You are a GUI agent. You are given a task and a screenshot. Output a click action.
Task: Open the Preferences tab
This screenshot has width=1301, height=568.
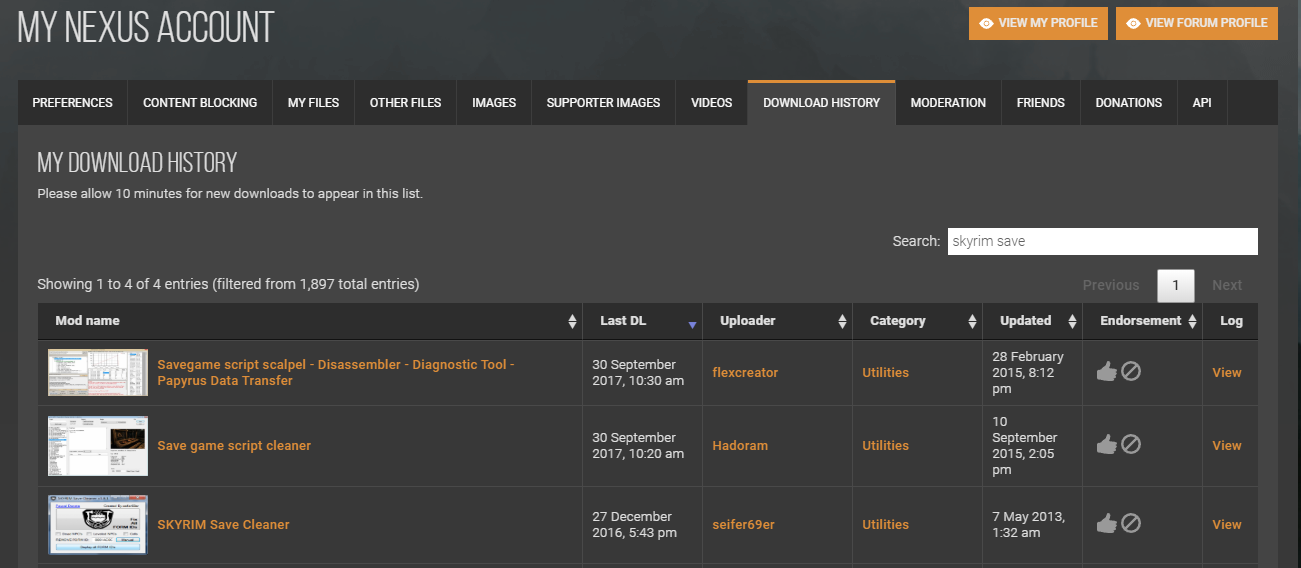73,103
